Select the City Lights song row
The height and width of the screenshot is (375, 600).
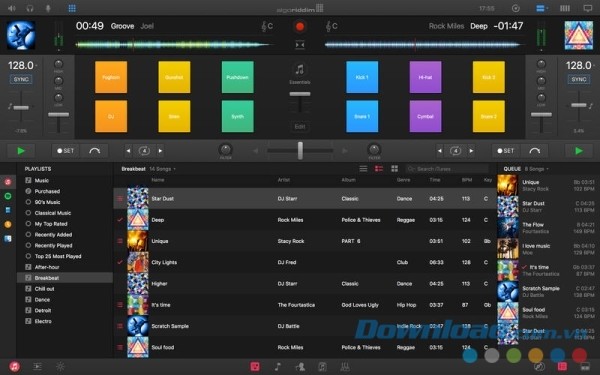coord(305,262)
